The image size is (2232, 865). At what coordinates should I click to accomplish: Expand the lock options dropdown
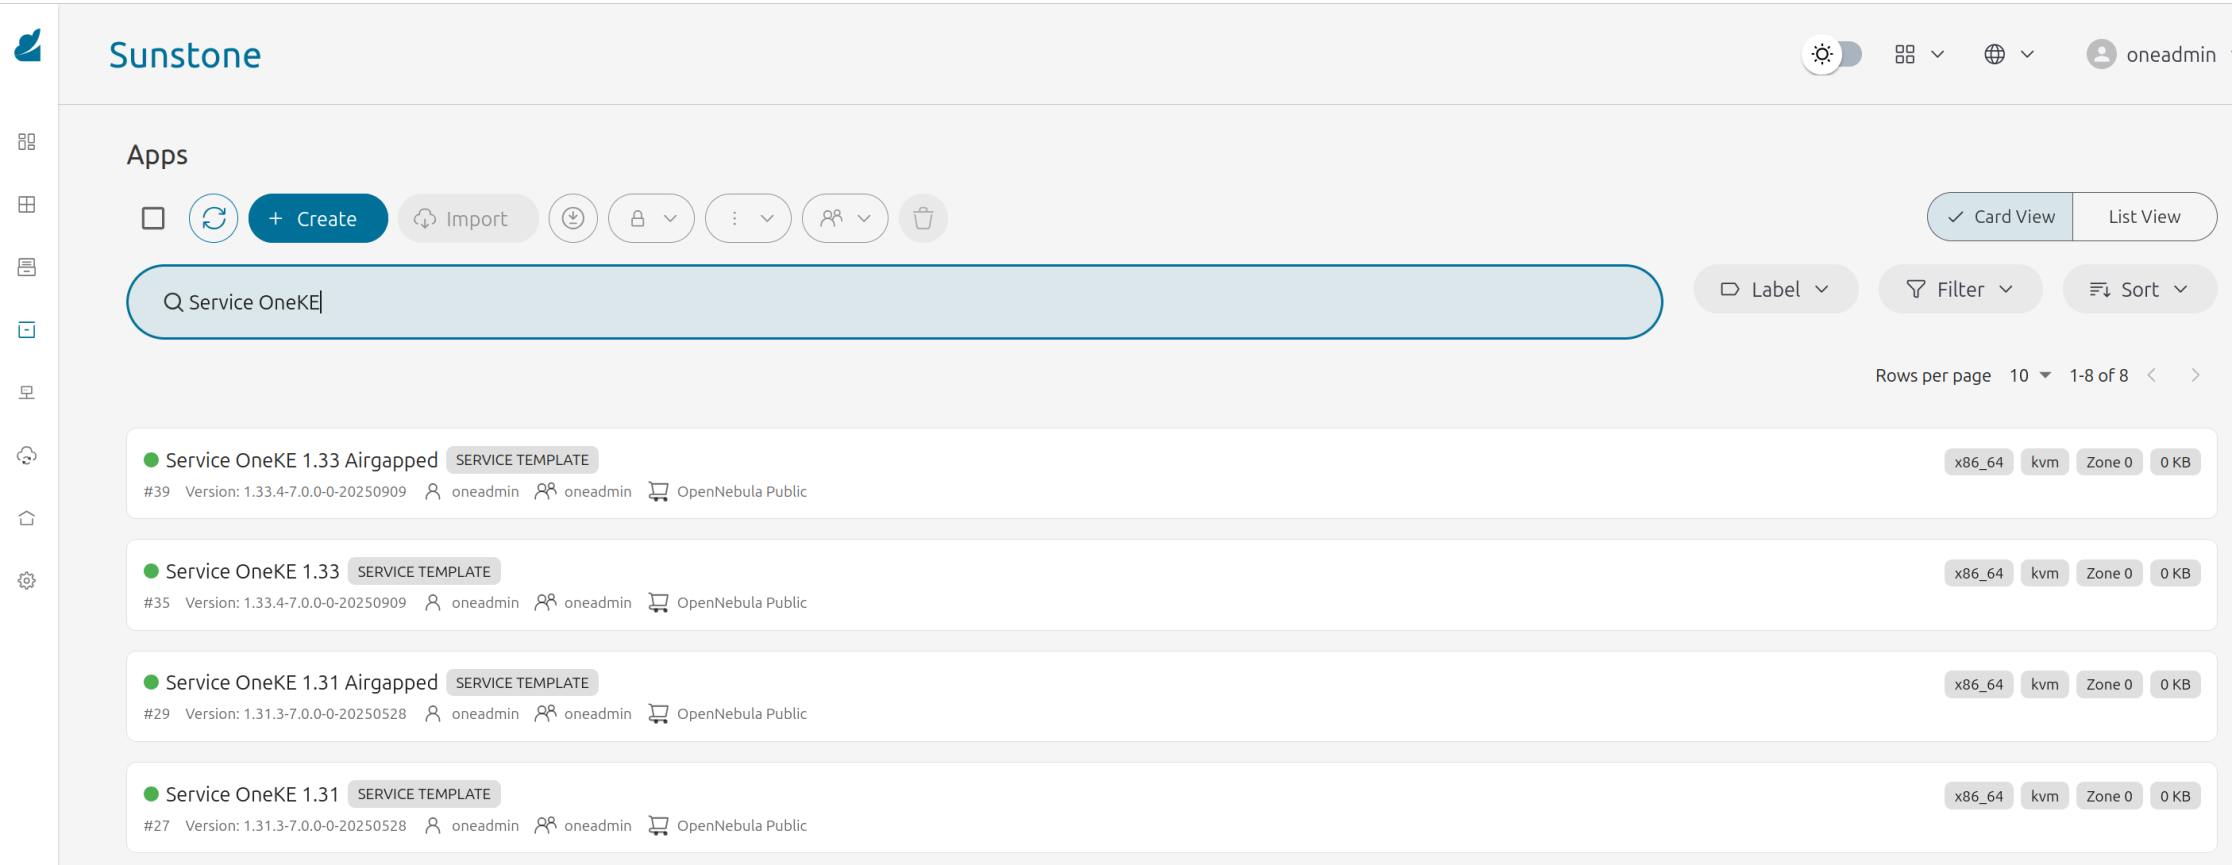(651, 218)
